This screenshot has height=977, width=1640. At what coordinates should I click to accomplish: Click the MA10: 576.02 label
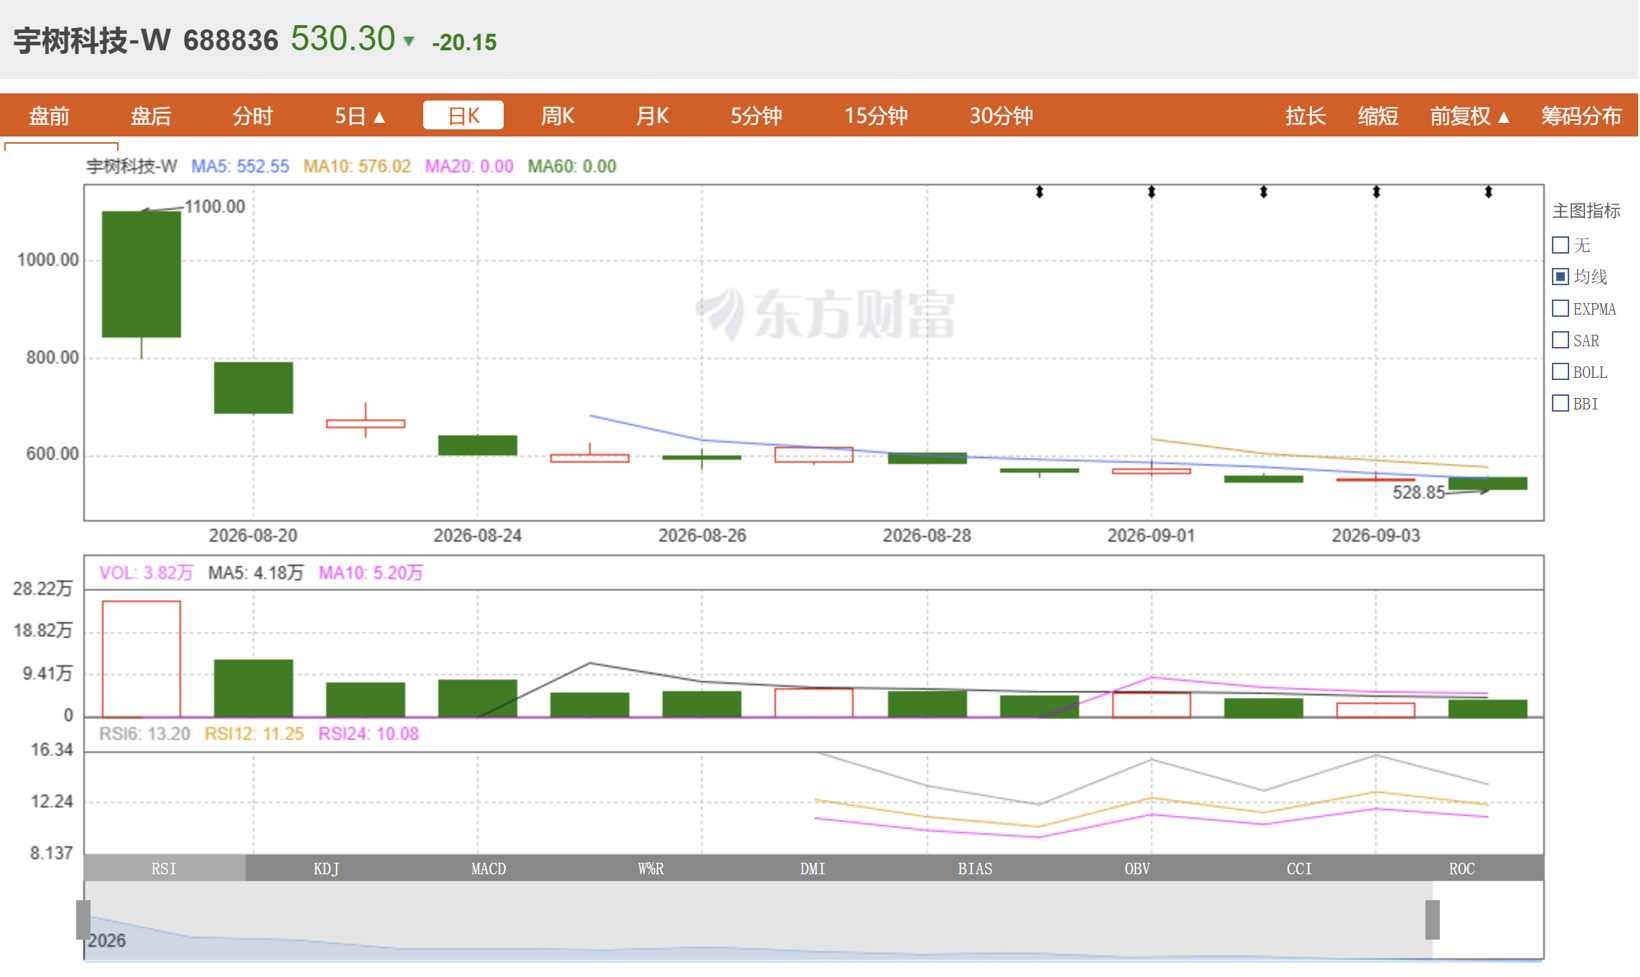[x=357, y=166]
